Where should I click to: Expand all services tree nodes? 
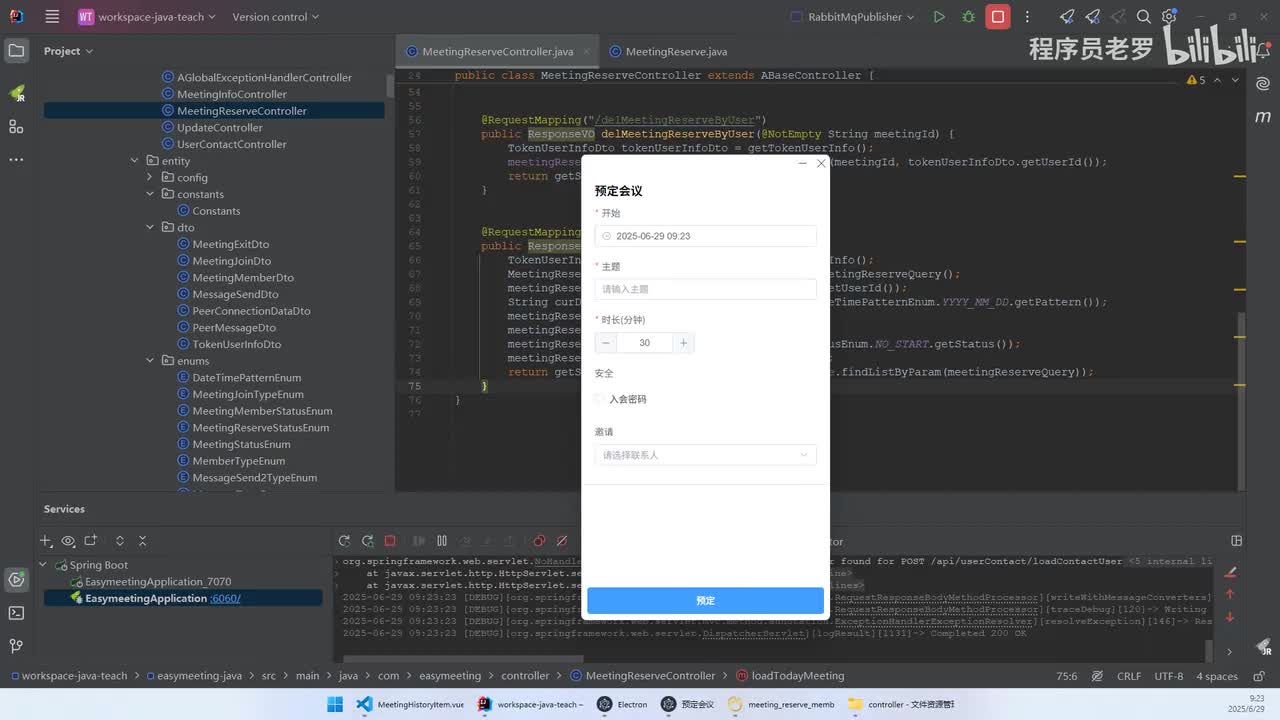(120, 541)
